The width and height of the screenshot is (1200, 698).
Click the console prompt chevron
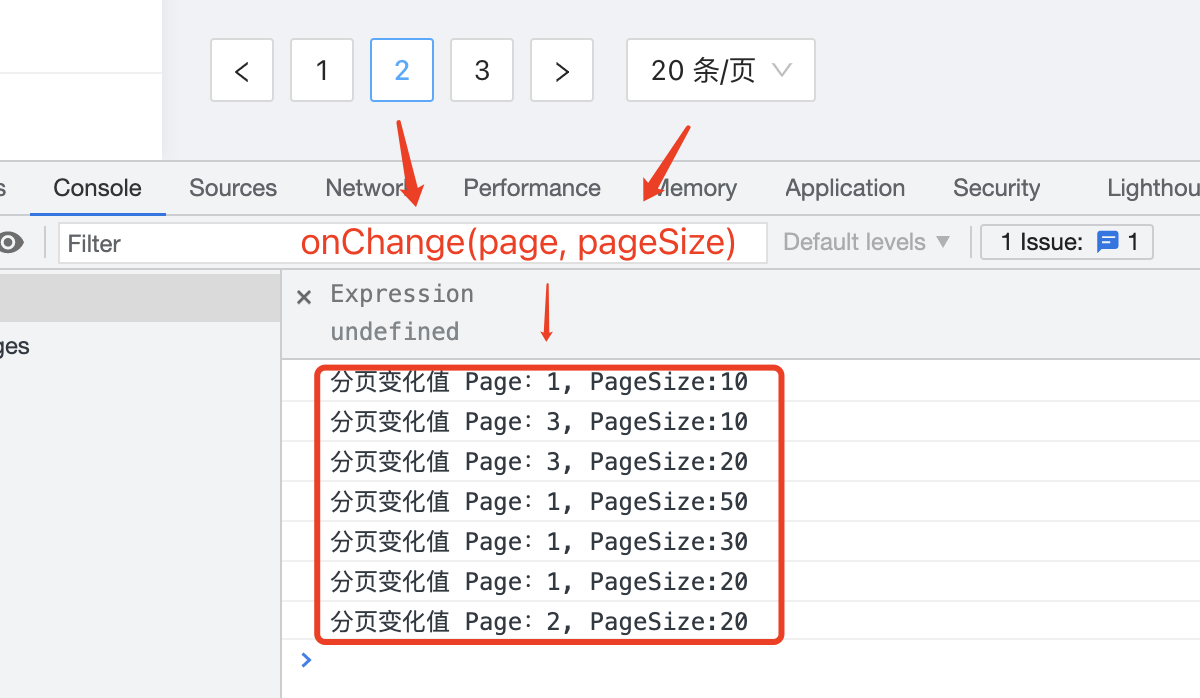coord(306,660)
